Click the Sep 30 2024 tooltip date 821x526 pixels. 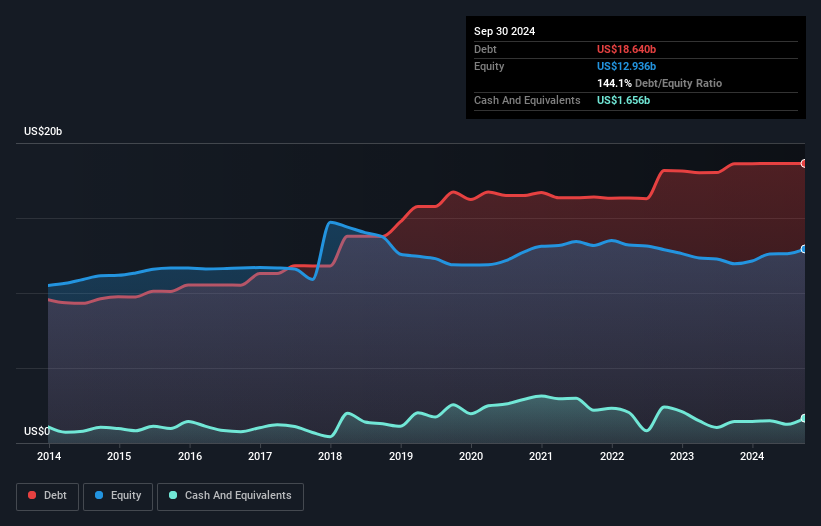tap(504, 31)
